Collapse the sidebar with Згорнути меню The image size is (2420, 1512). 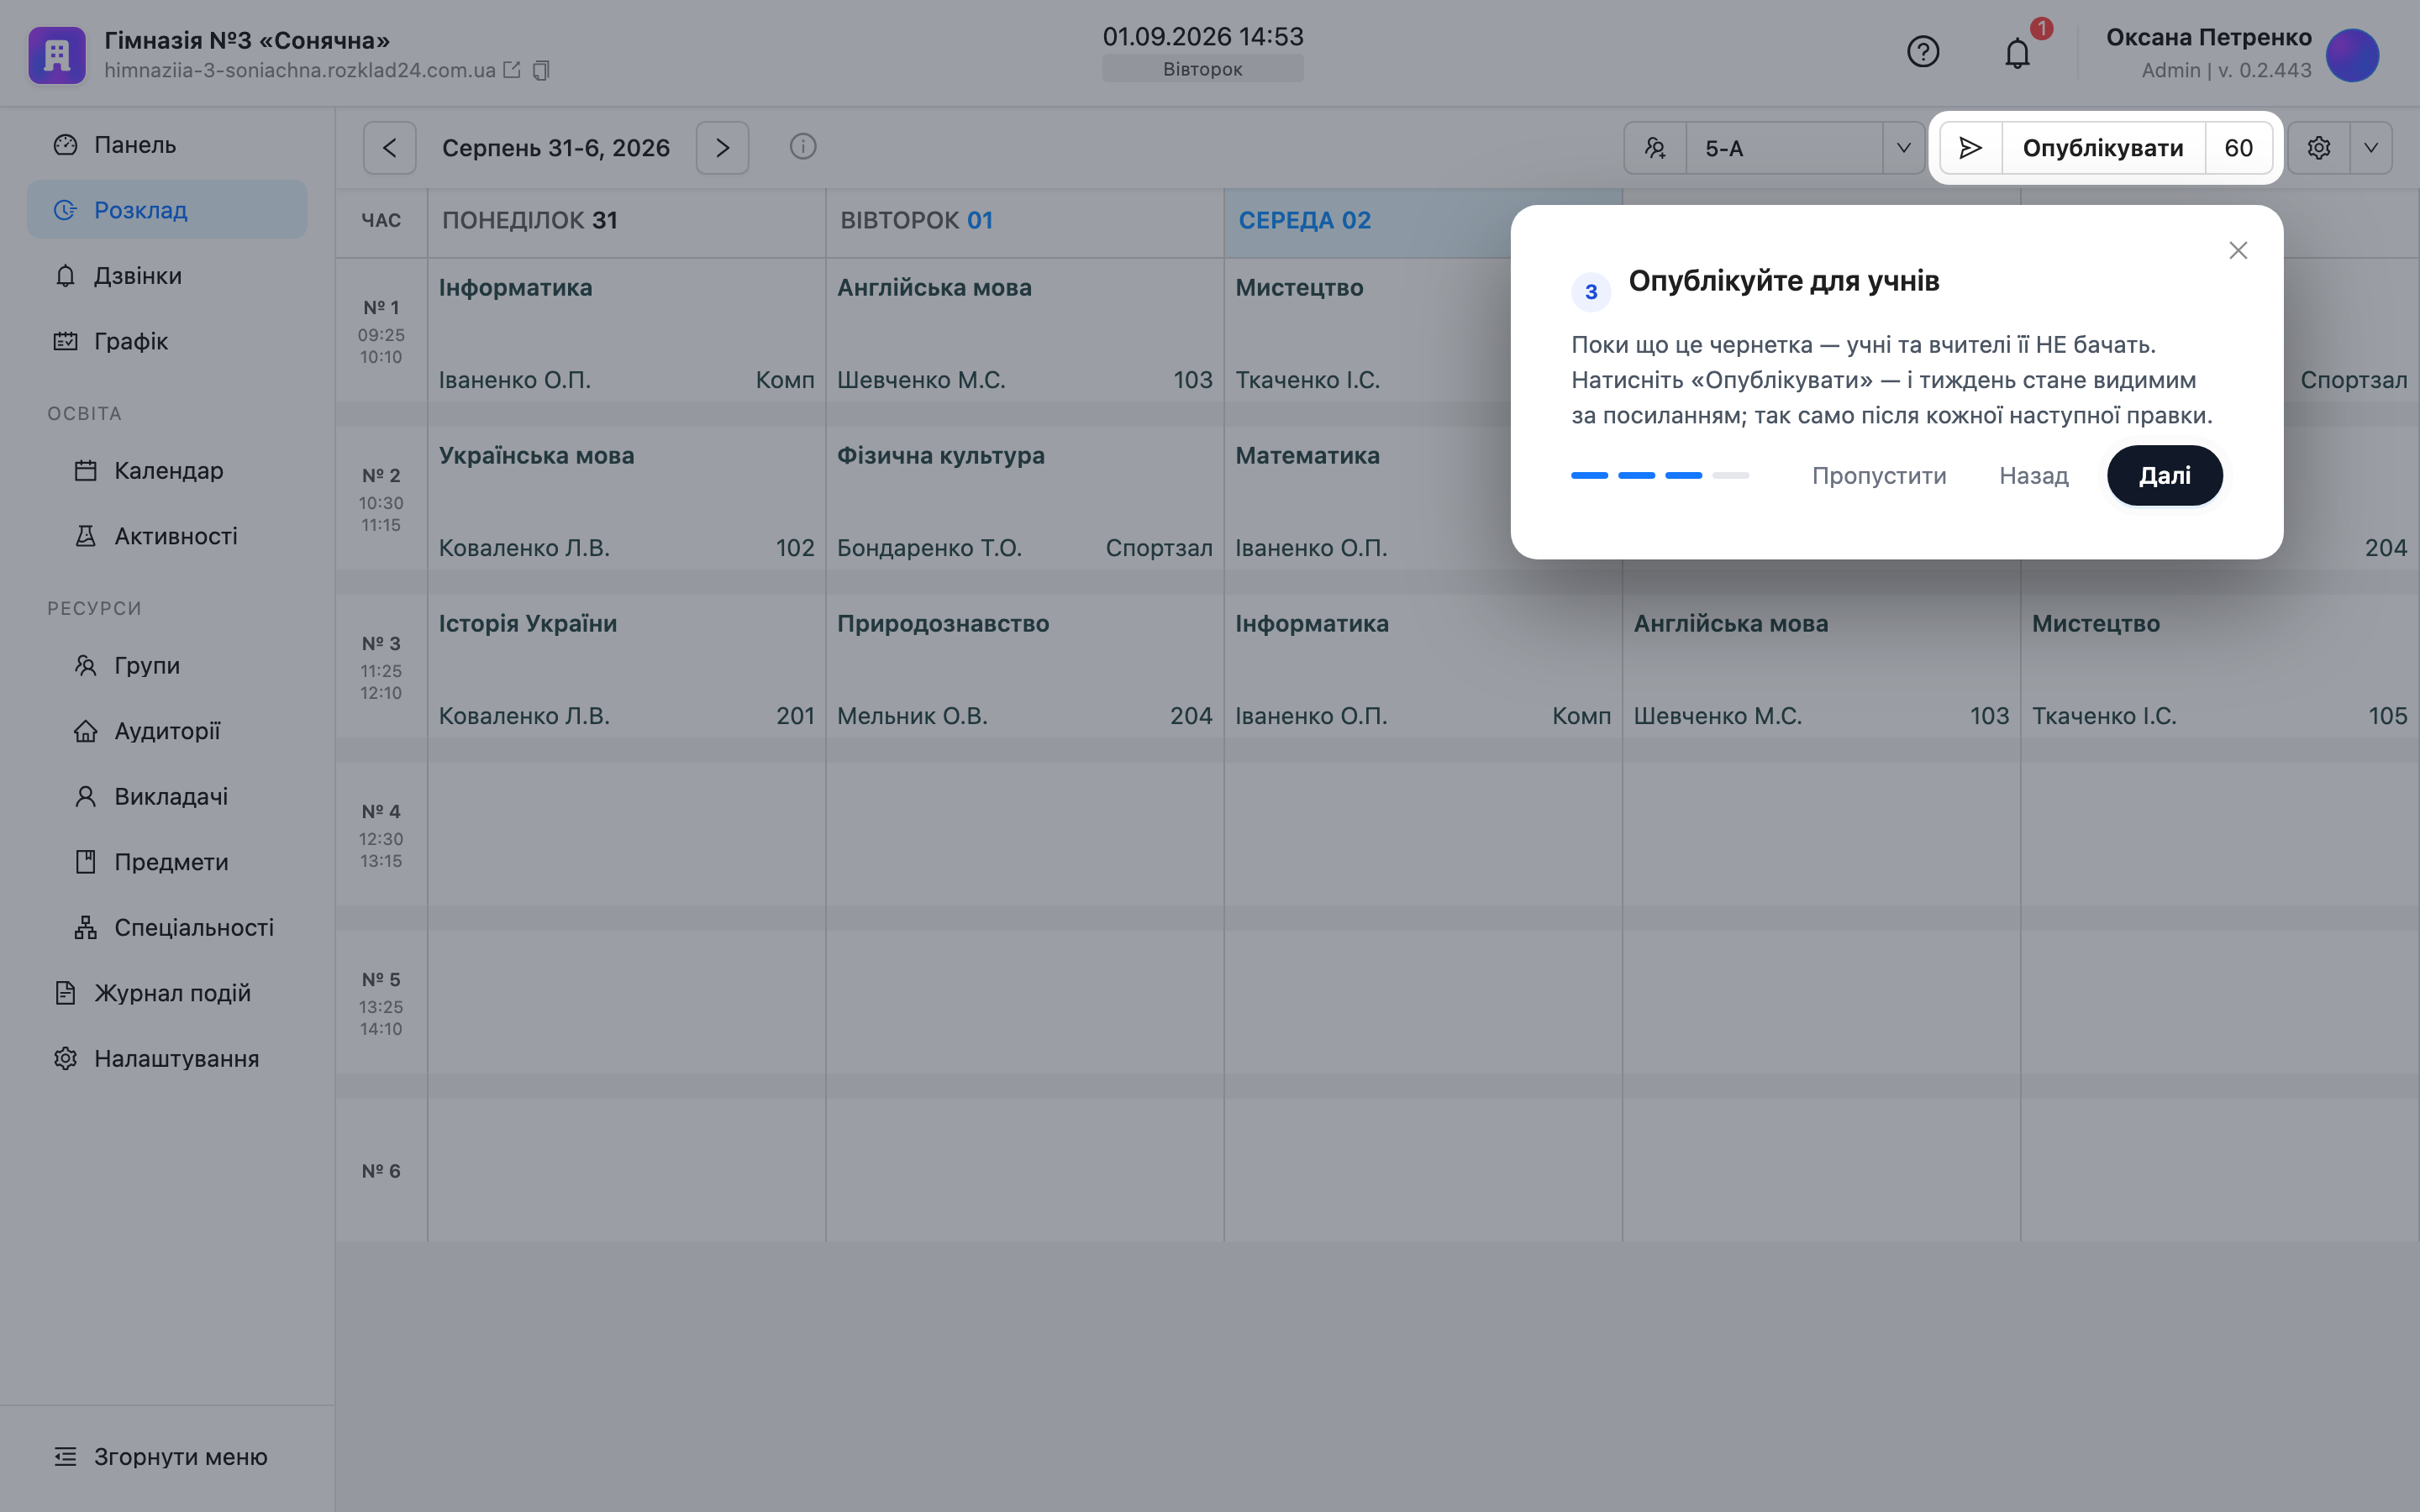tap(161, 1456)
